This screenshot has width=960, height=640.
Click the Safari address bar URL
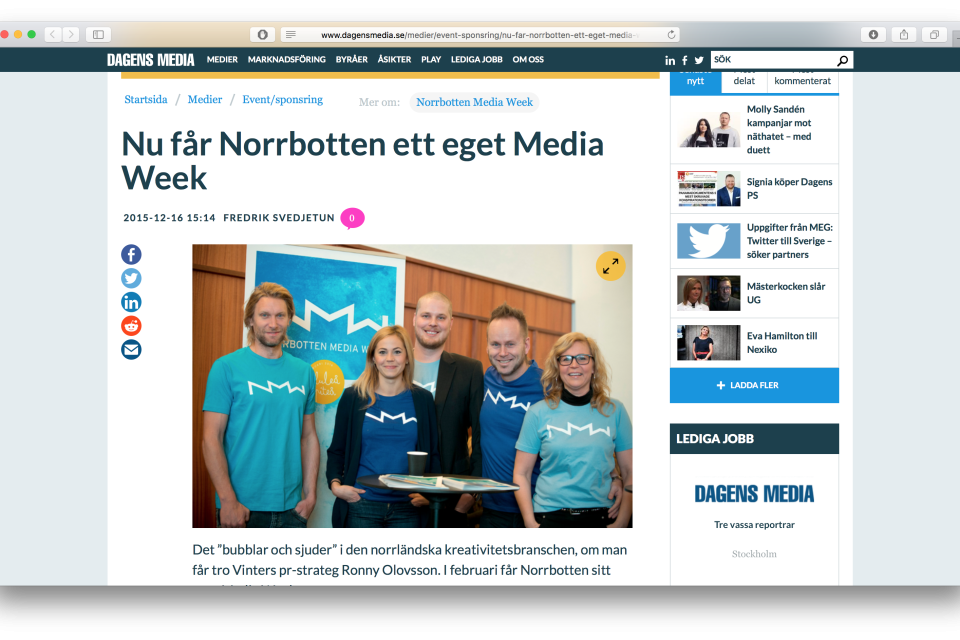pos(479,35)
